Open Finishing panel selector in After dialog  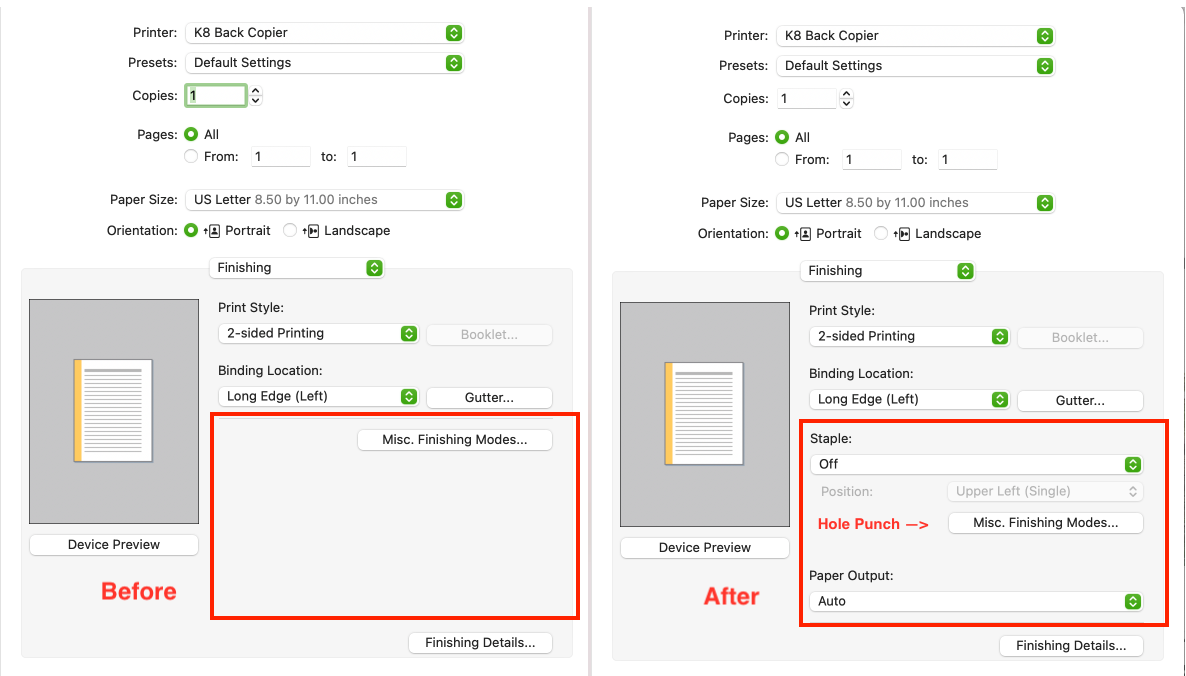point(887,271)
